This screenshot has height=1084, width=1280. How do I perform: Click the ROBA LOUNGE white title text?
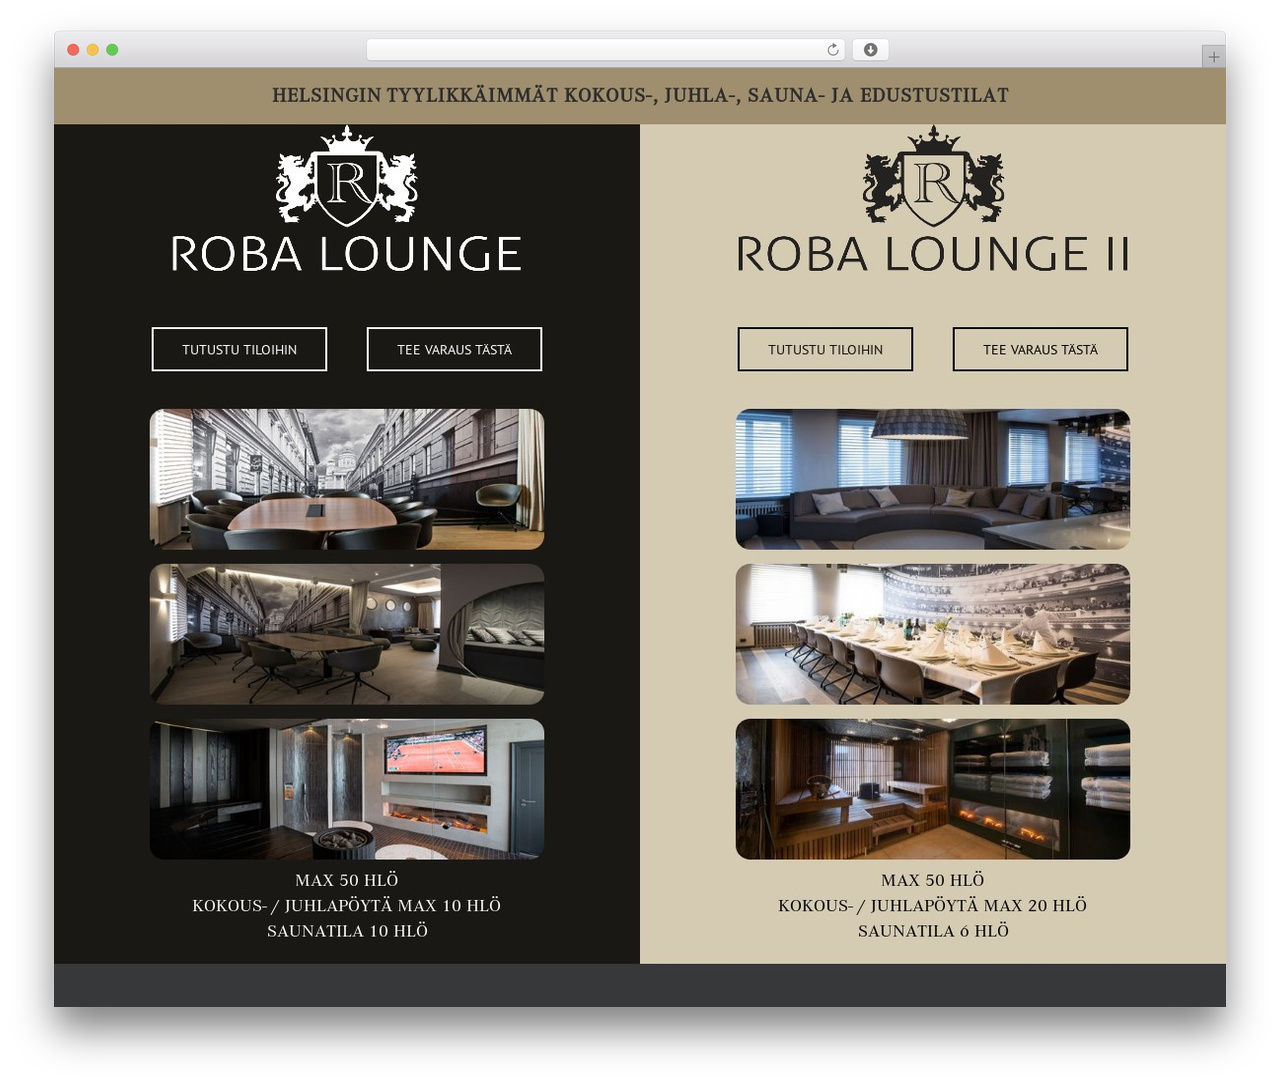(x=346, y=254)
